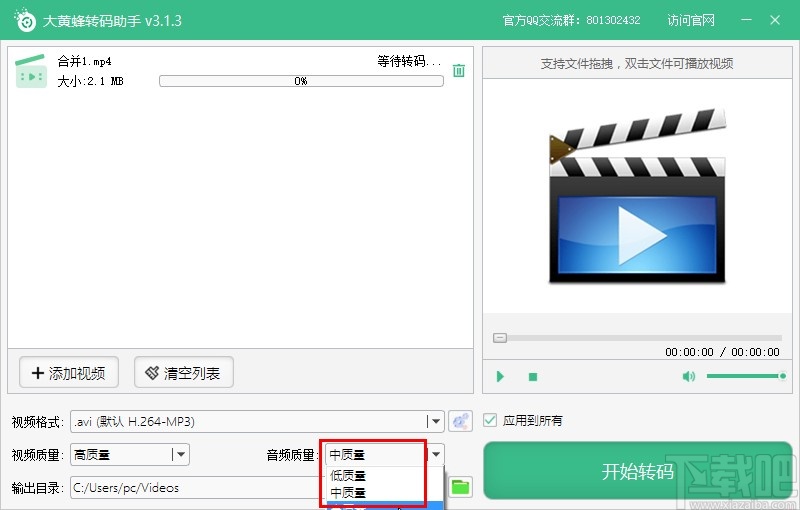Minimize the 大黄蜂转码助手 window
The height and width of the screenshot is (510, 800).
coord(746,20)
